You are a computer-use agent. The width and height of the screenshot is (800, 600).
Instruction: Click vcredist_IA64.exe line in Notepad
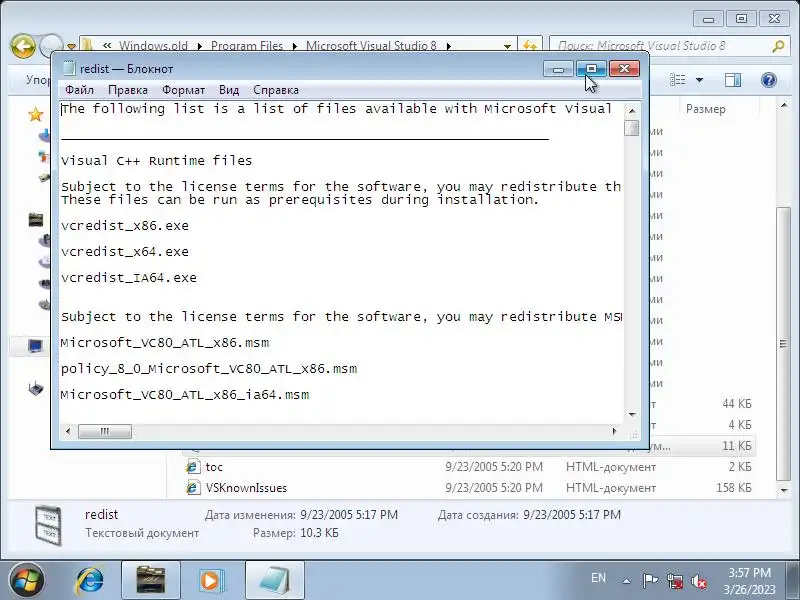click(129, 278)
